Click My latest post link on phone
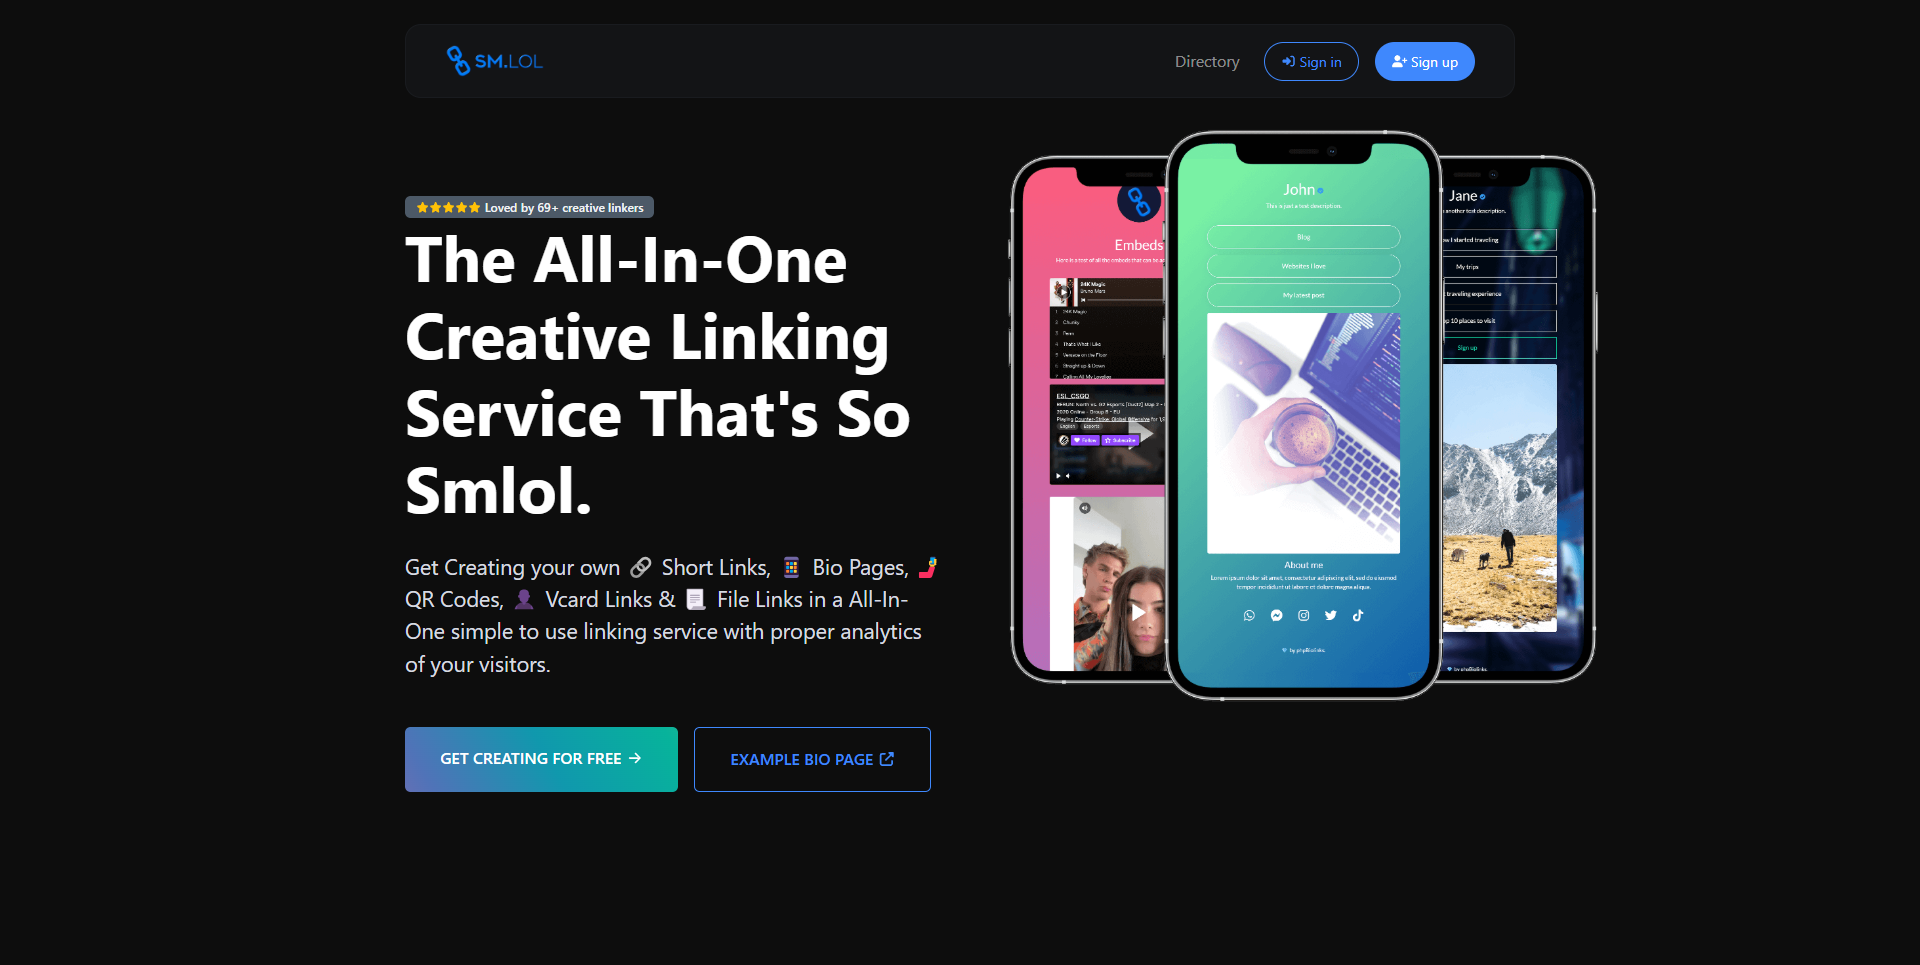The image size is (1920, 965). point(1303,295)
